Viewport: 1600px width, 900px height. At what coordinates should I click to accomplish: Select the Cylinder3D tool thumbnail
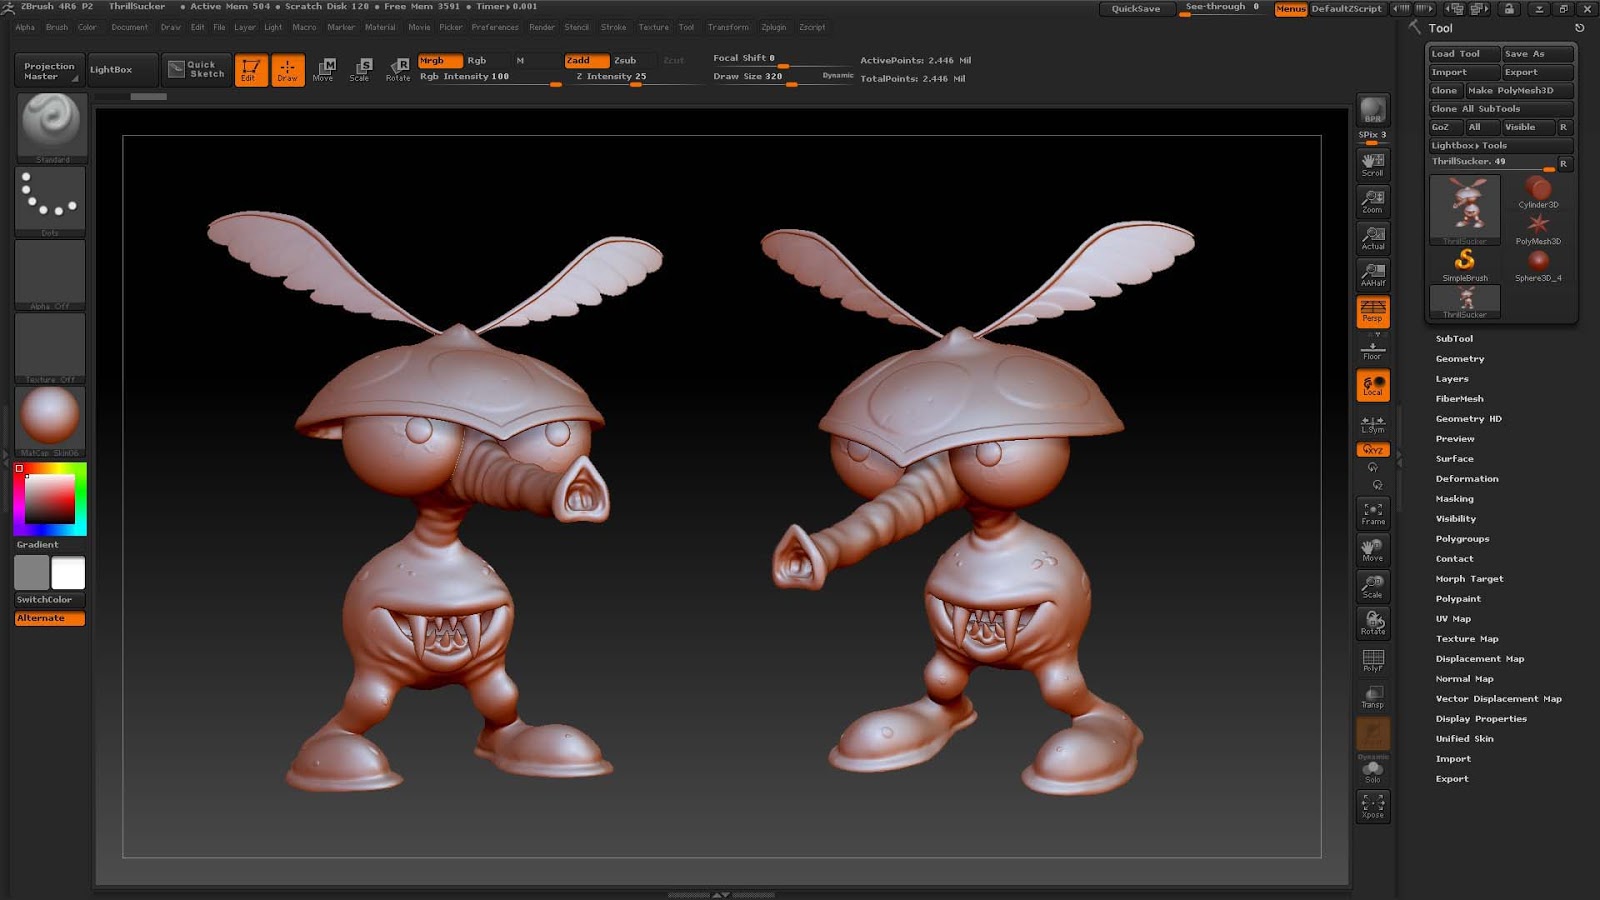[1538, 190]
